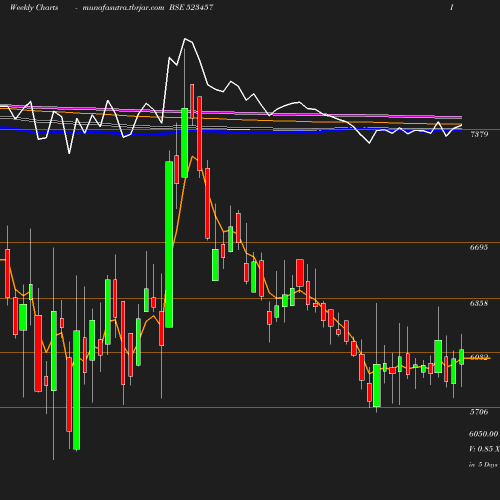Click the 'Weekly Charts' title text
The height and width of the screenshot is (500, 500).
pos(34,8)
